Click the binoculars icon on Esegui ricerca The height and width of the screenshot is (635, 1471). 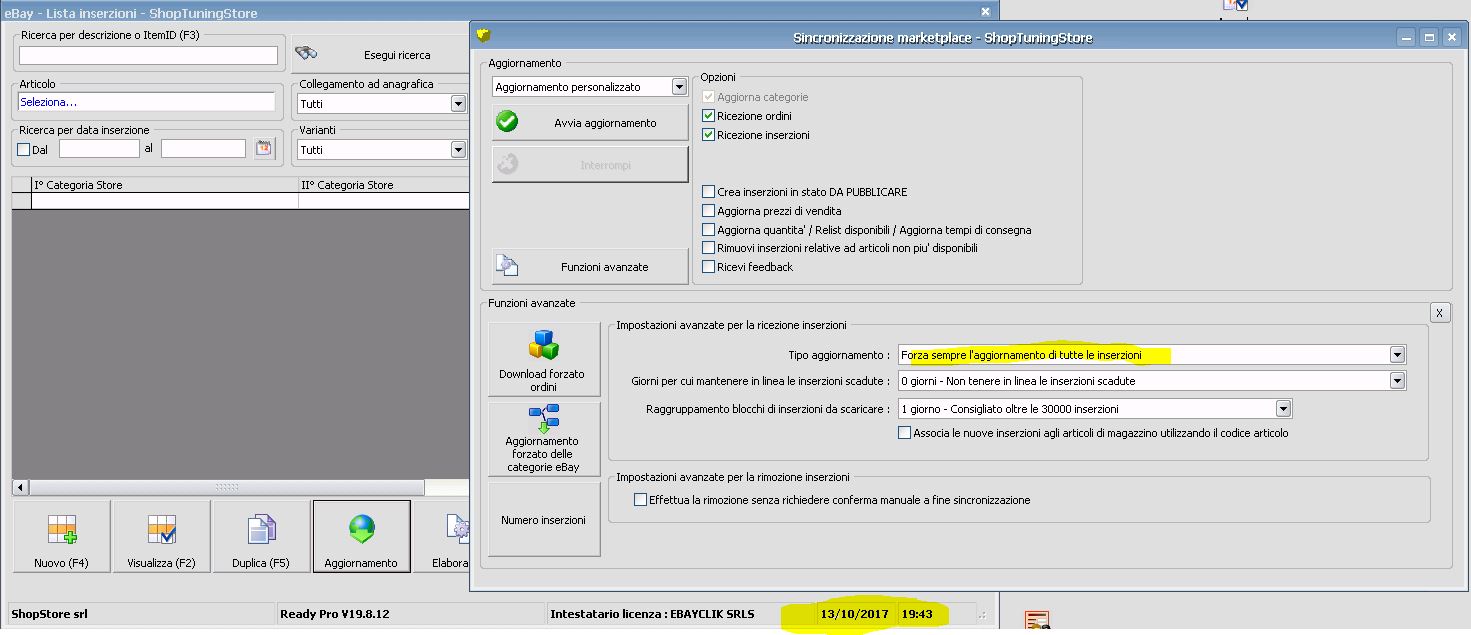coord(306,54)
